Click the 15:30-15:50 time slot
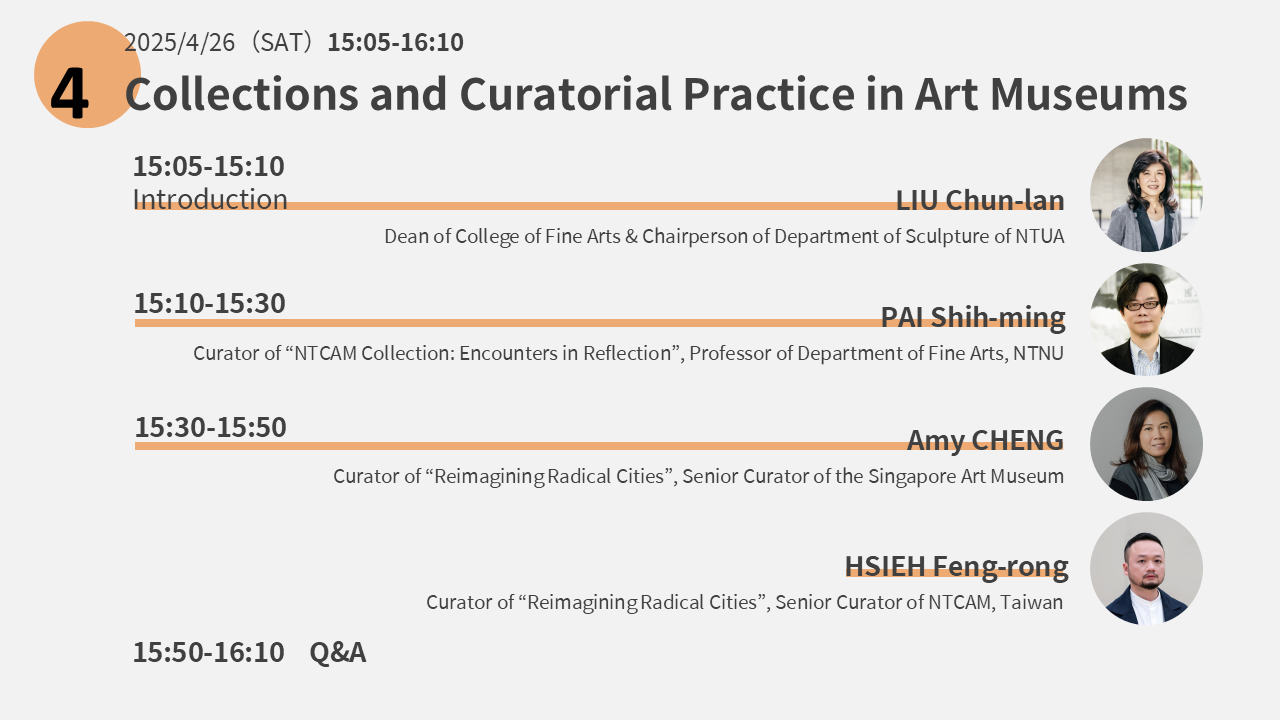The image size is (1280, 720). [x=211, y=427]
